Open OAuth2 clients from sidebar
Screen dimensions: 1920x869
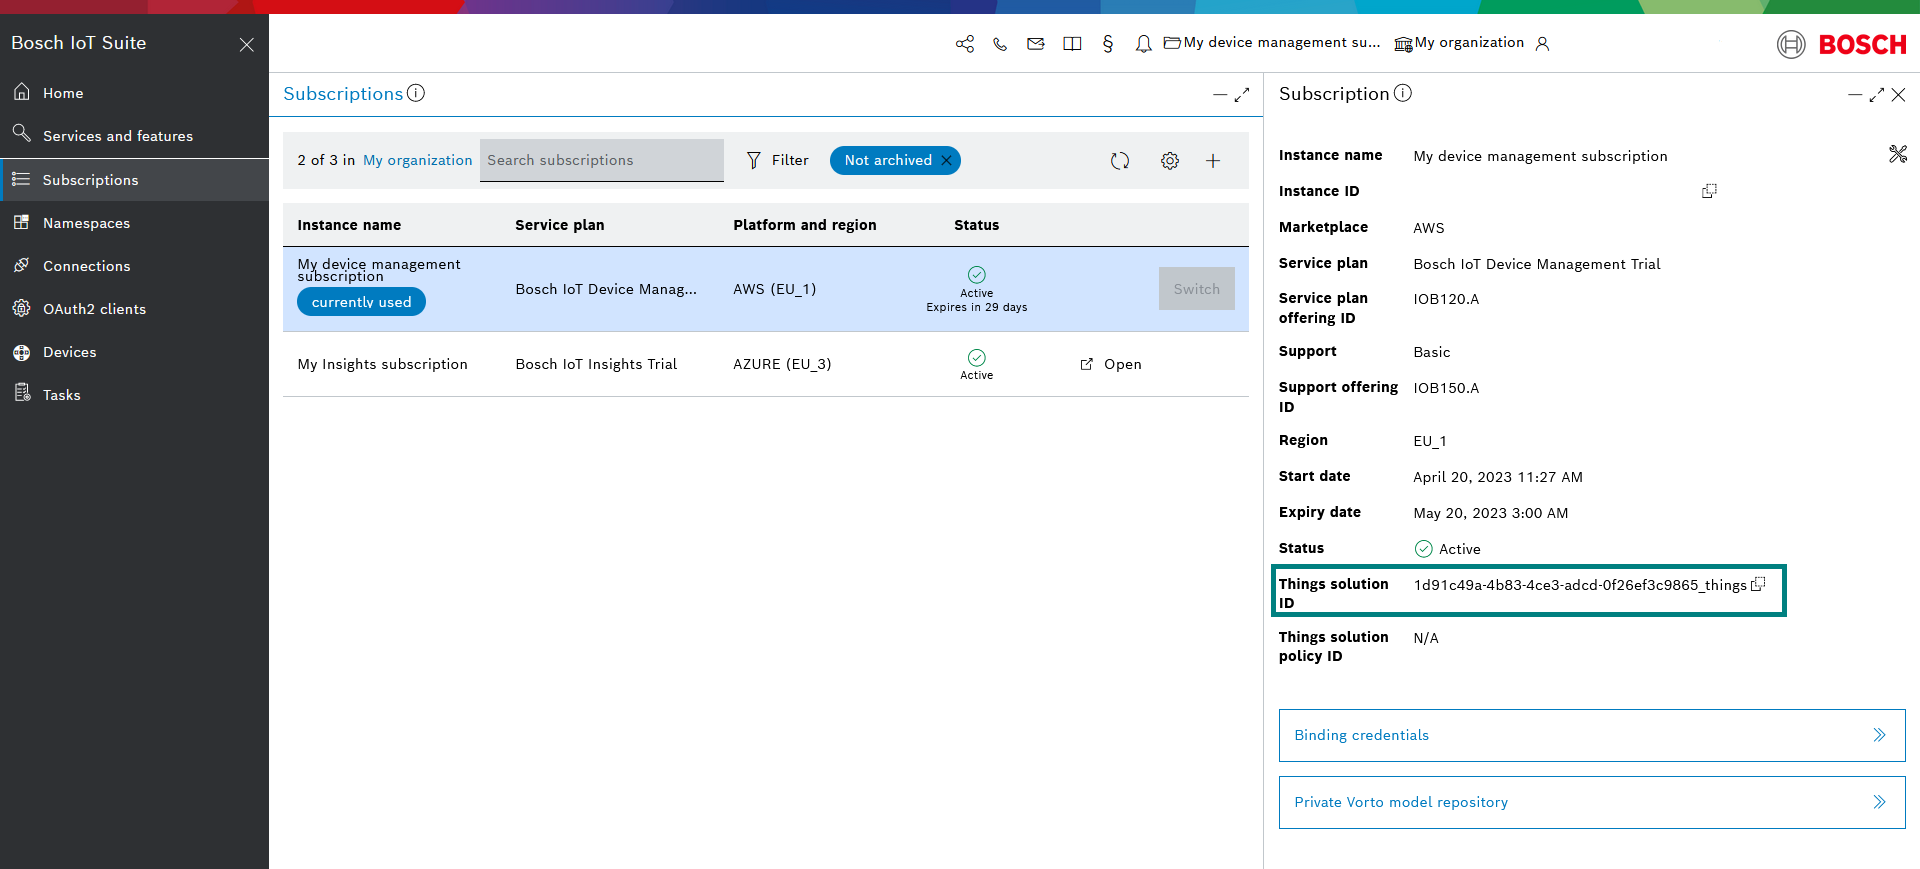[134, 309]
